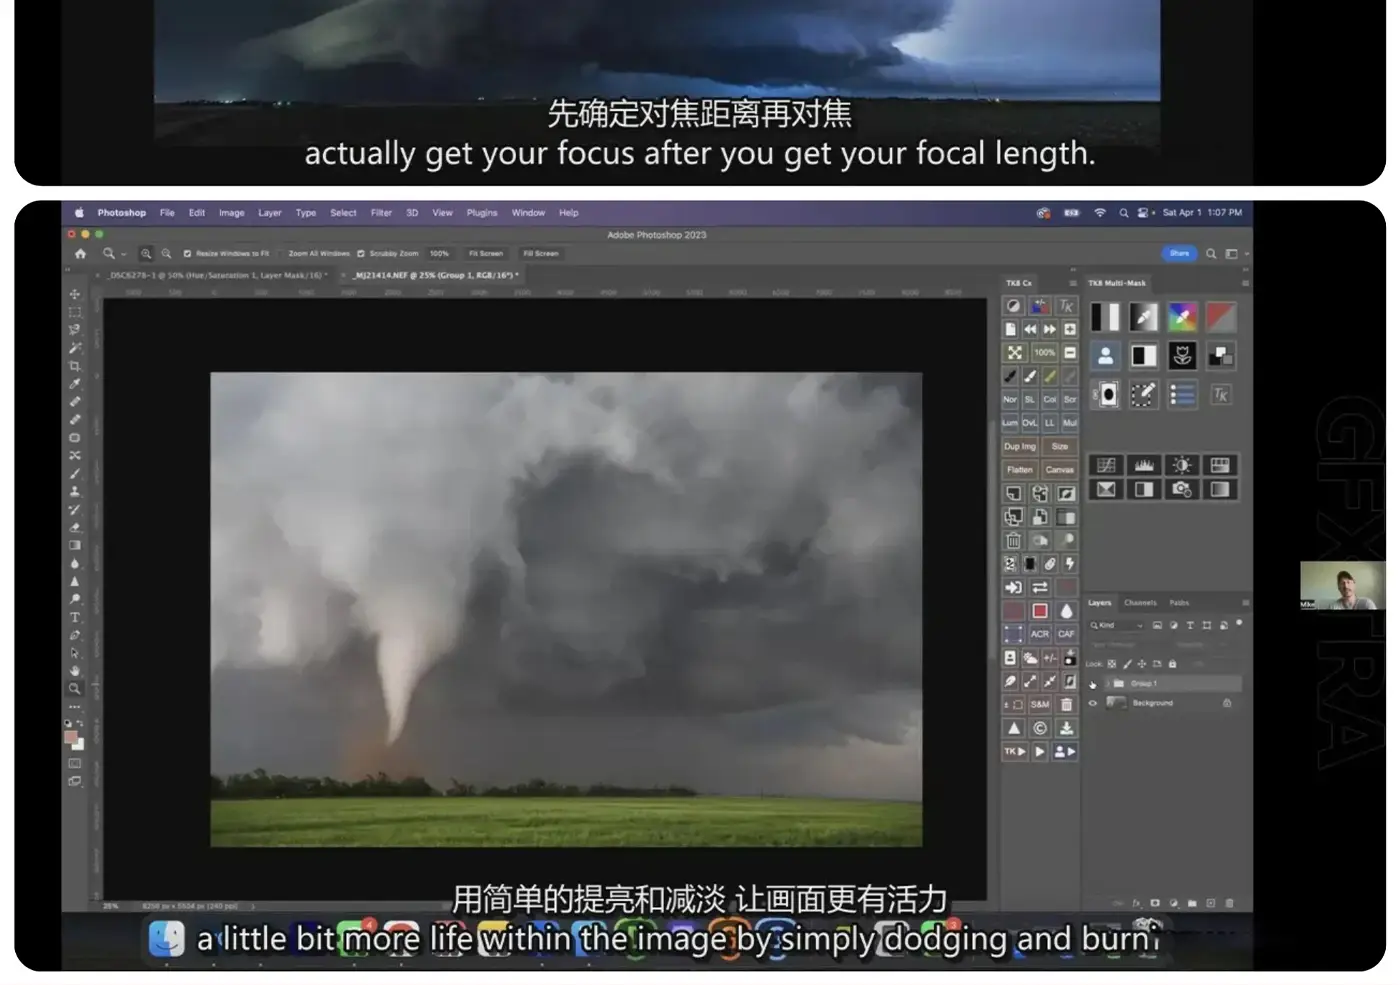Select the Type tool

[75, 617]
